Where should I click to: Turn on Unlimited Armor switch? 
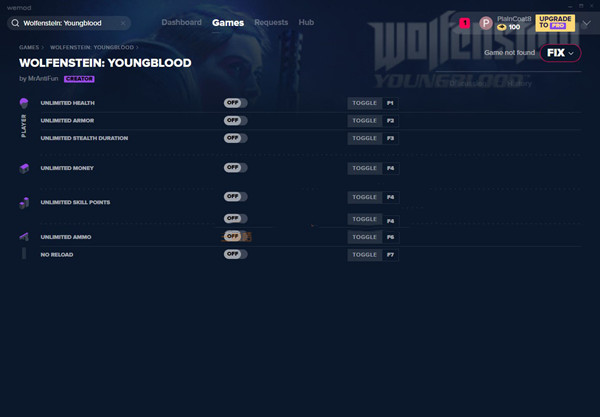point(235,120)
